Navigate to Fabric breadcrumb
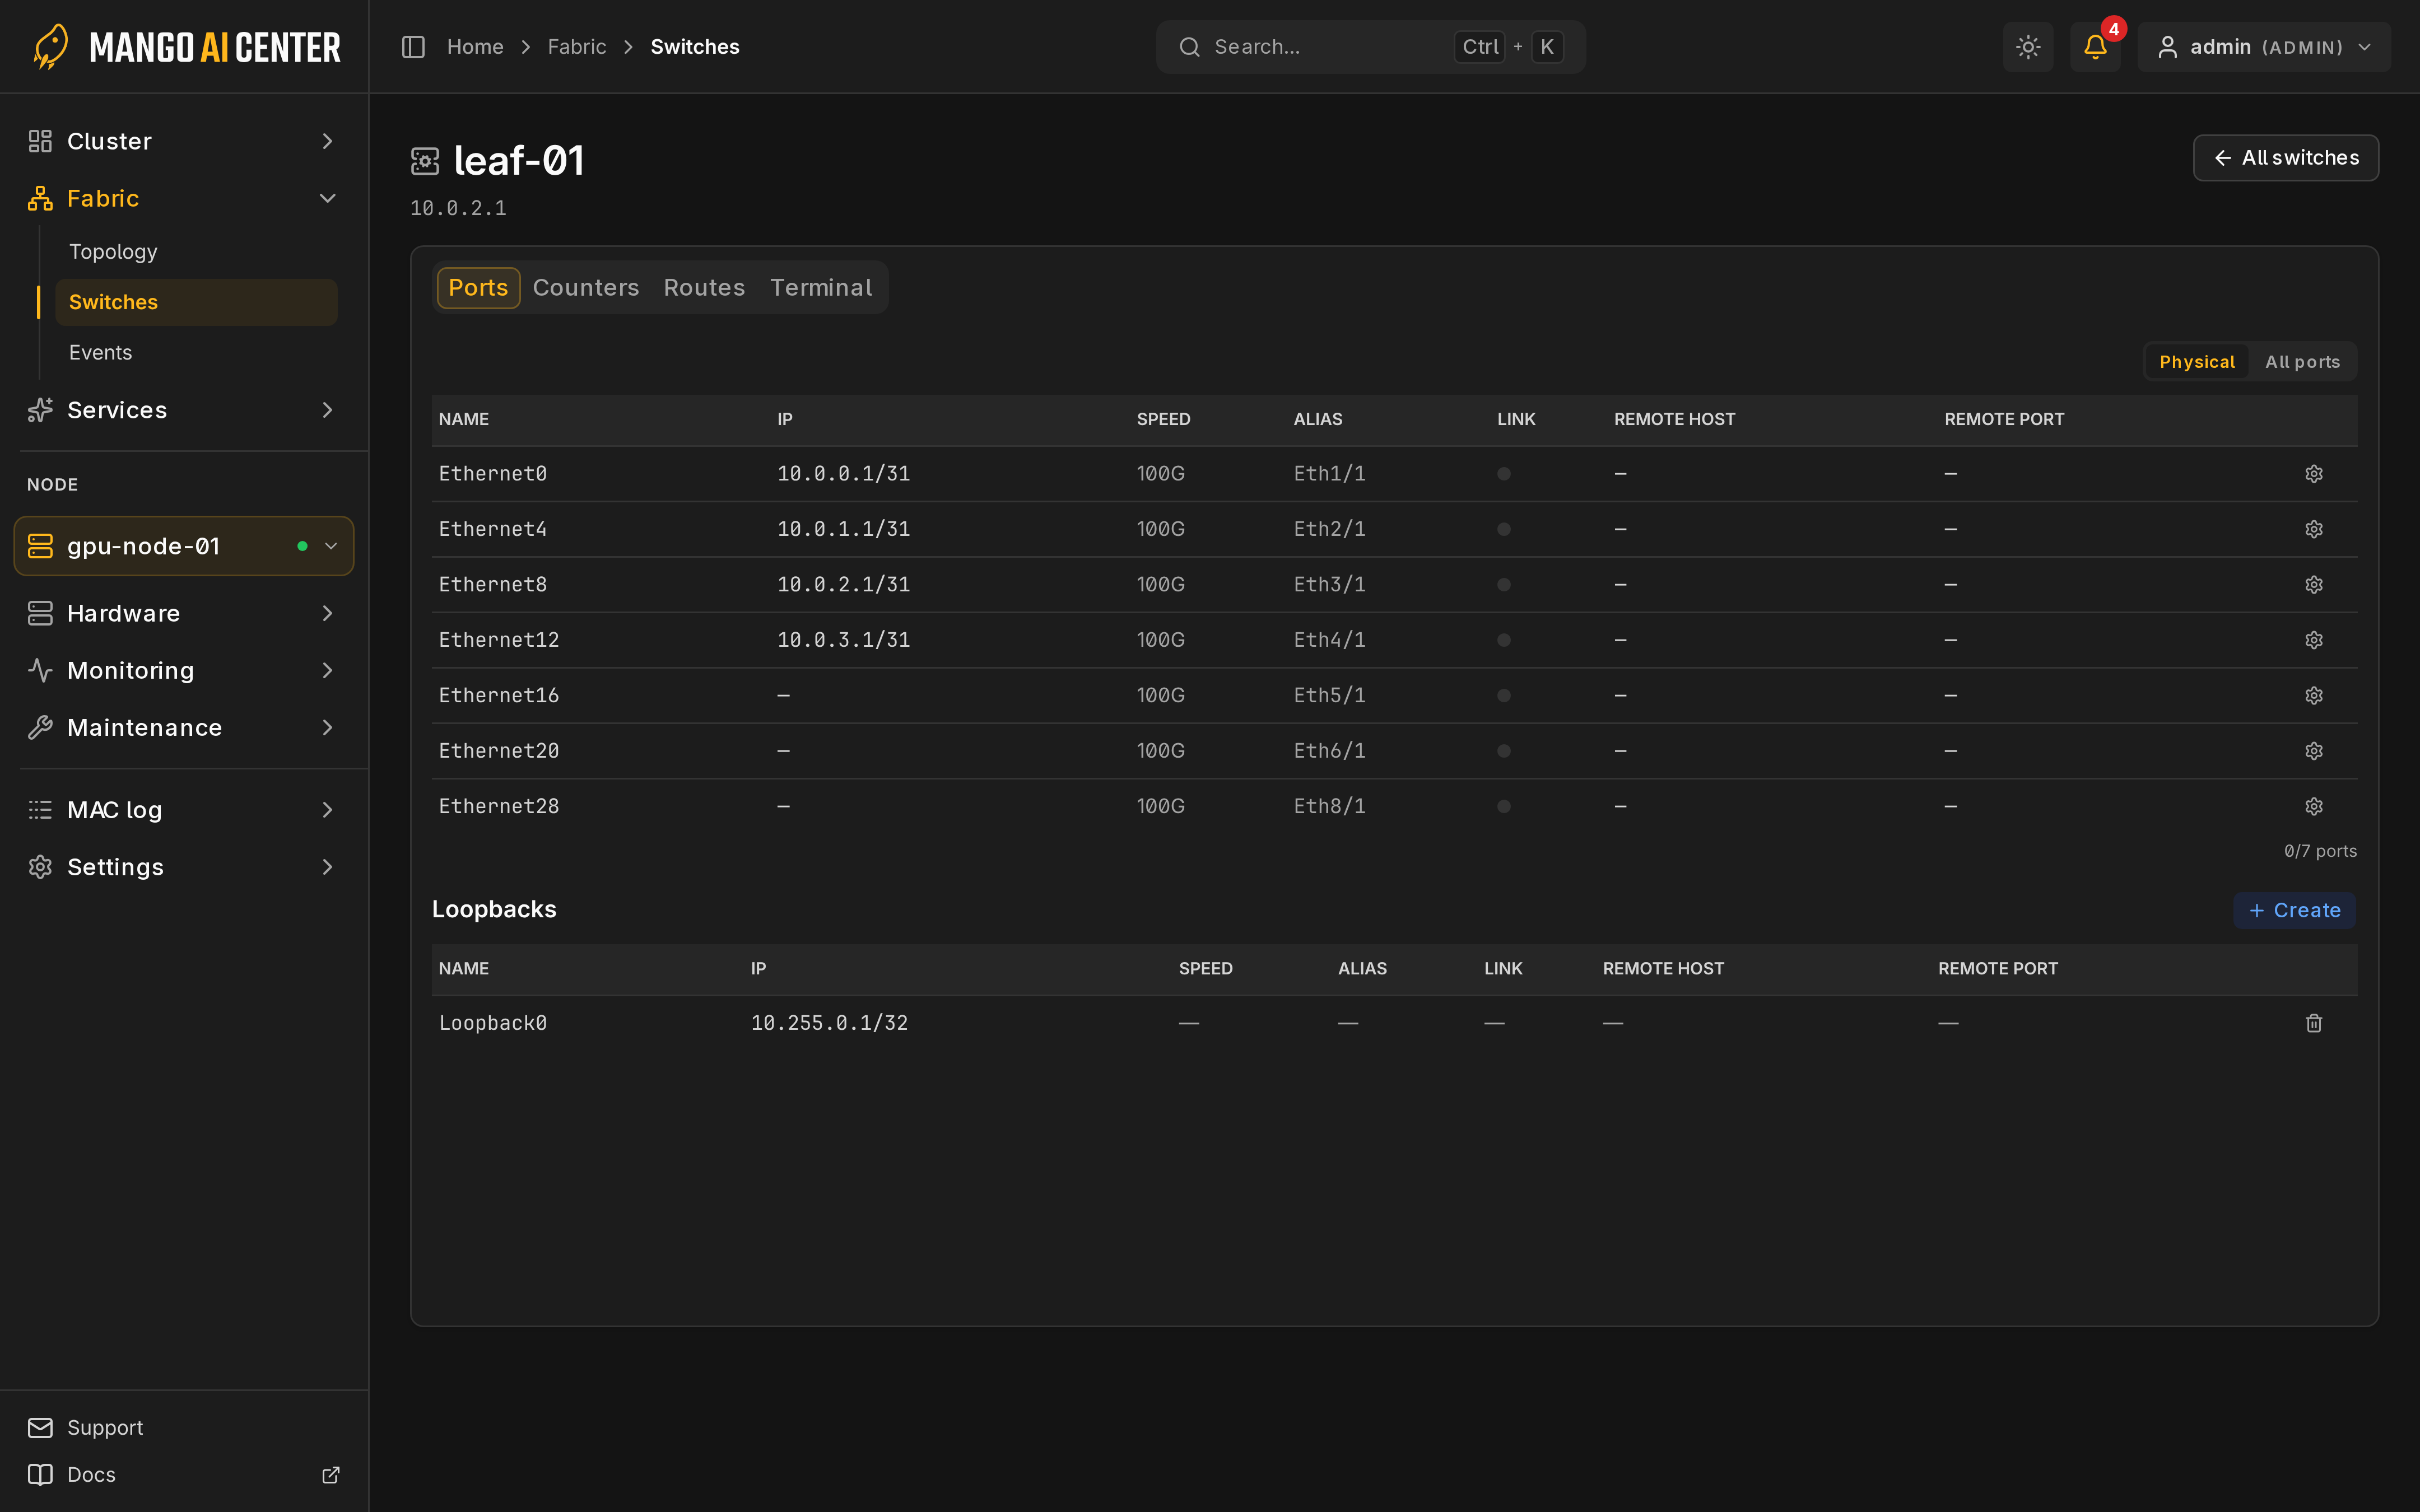The image size is (2420, 1512). pos(577,47)
